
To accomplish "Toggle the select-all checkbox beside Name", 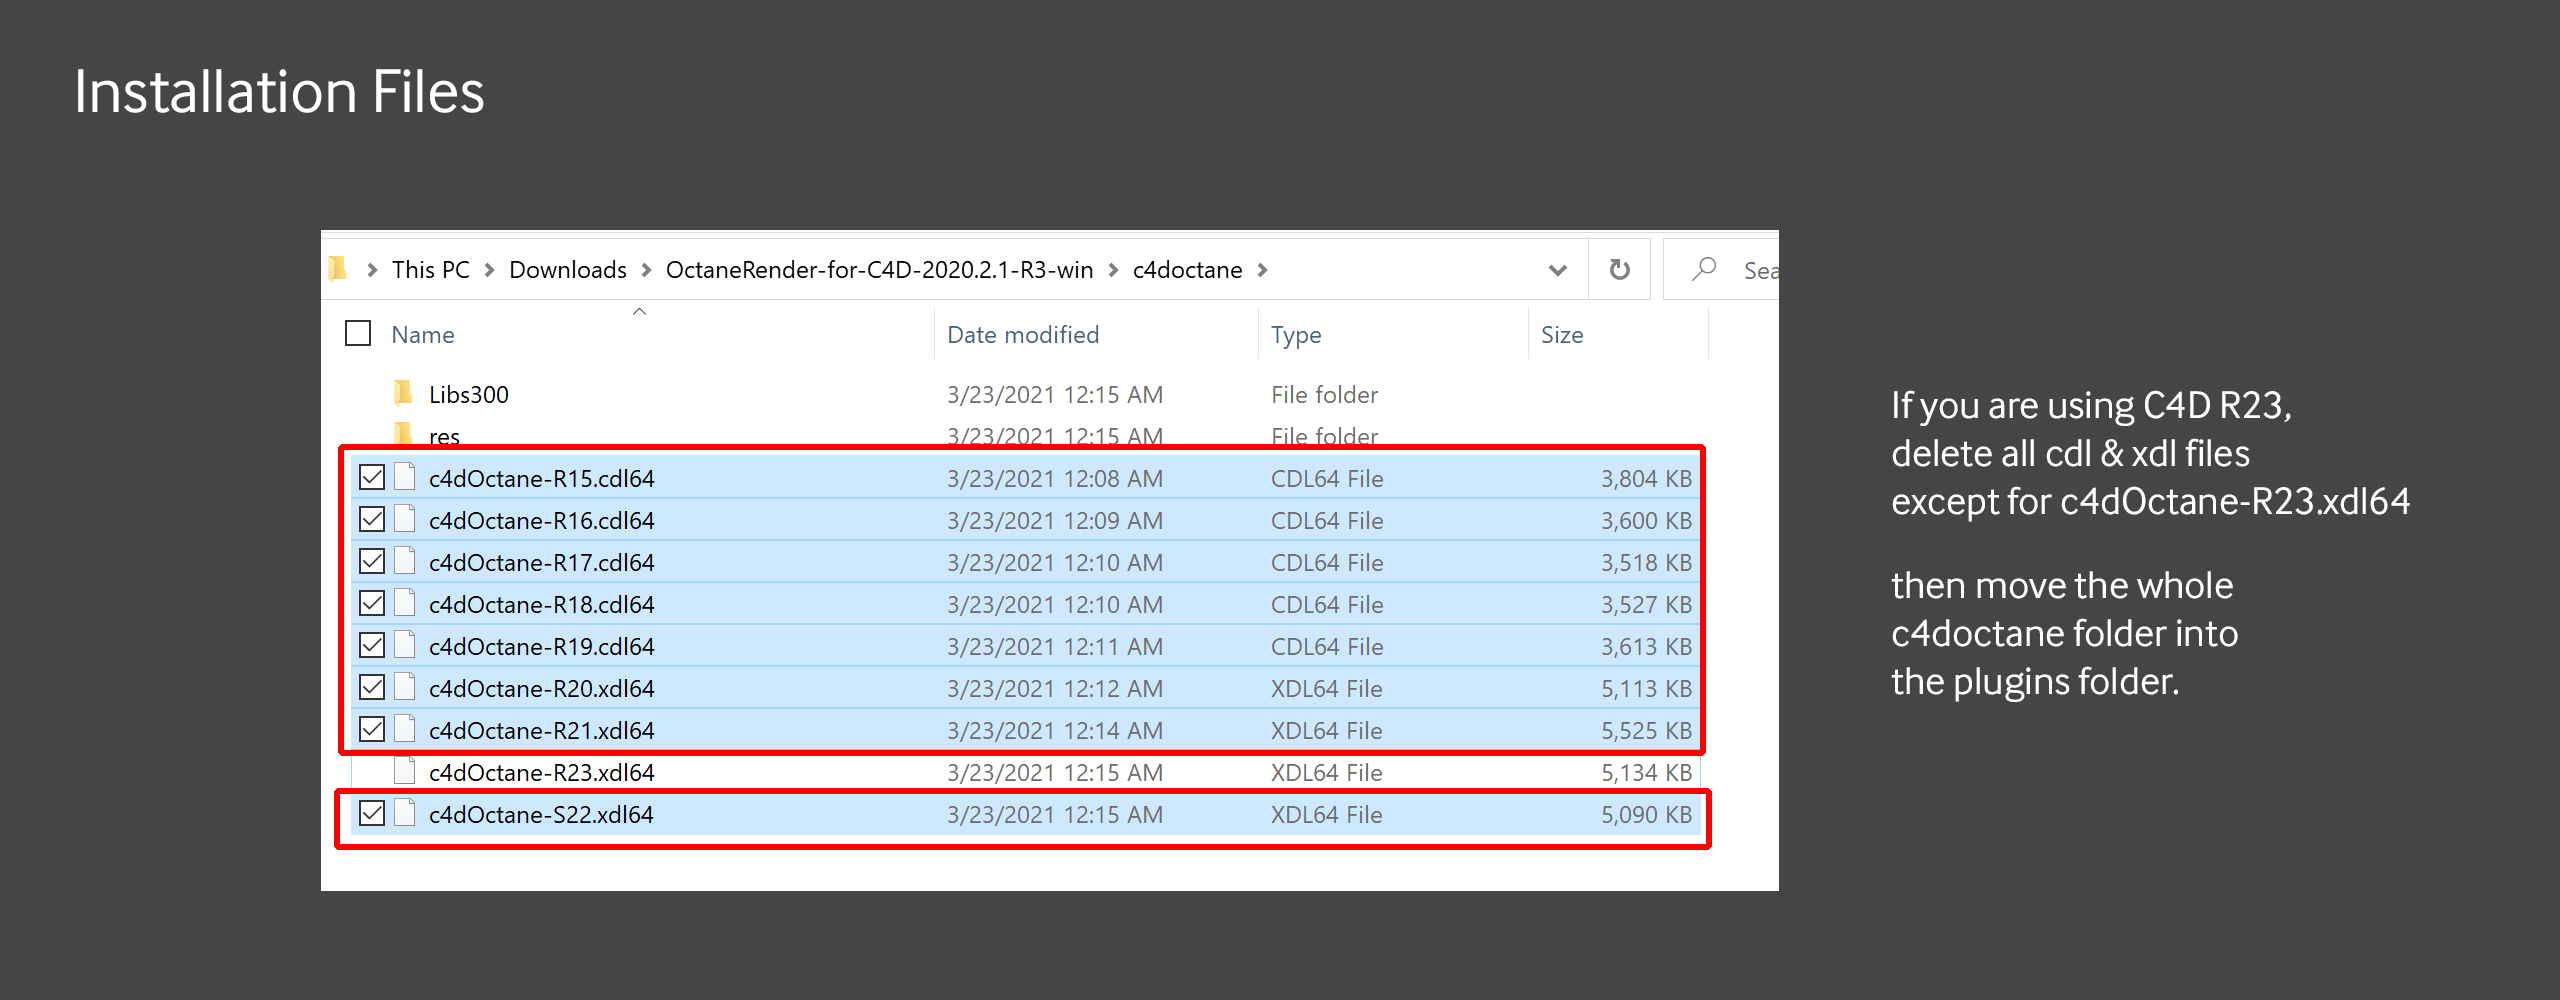I will tap(358, 333).
